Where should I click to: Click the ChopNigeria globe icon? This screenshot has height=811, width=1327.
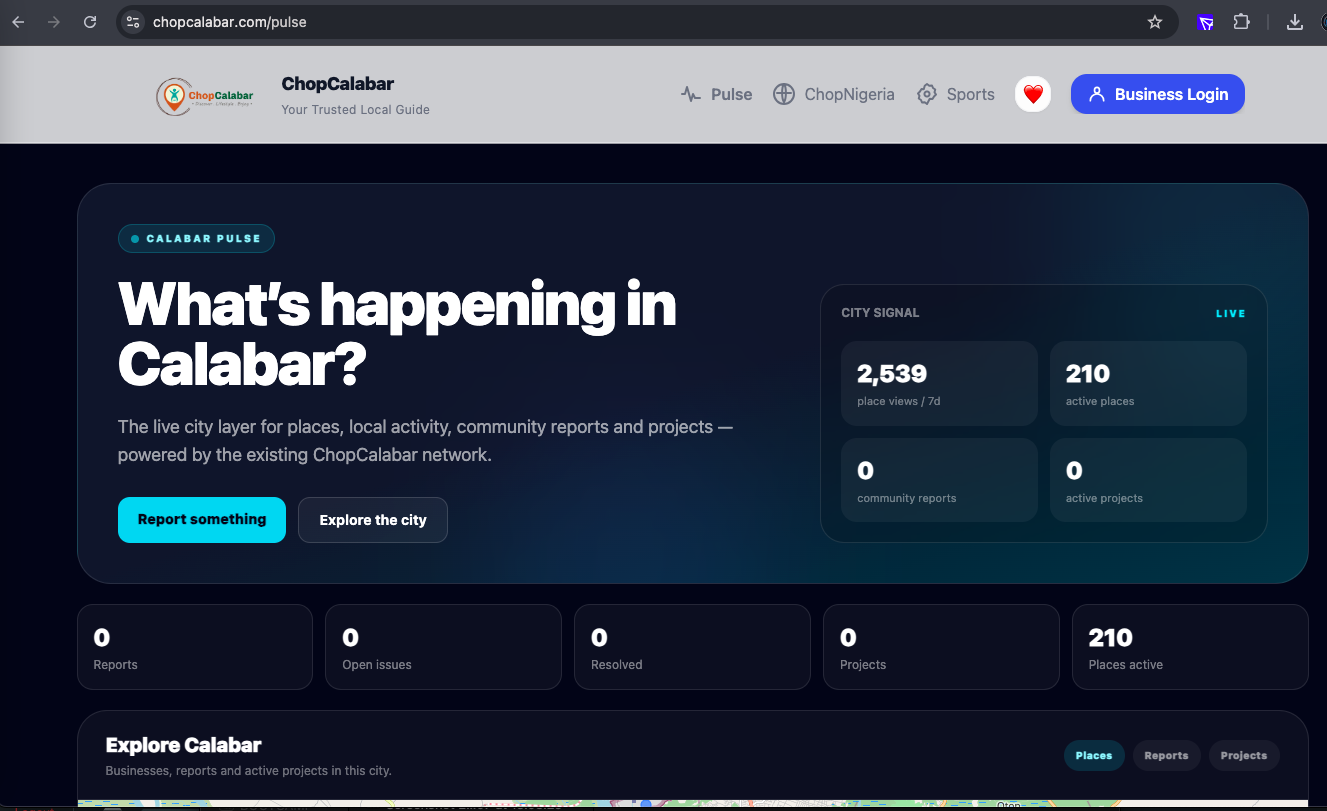(784, 95)
